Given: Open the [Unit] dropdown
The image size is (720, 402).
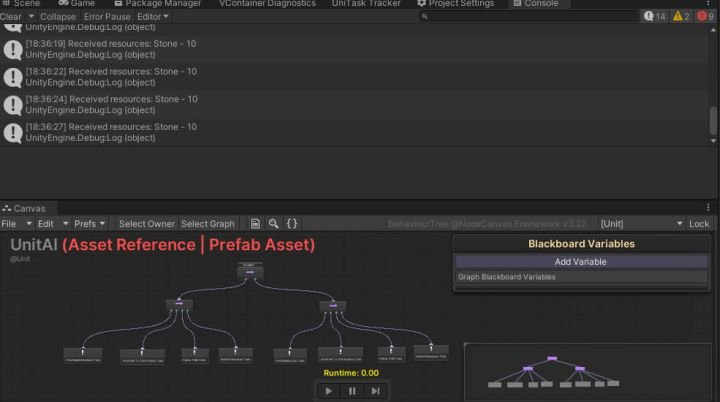Looking at the screenshot, I should click(641, 224).
